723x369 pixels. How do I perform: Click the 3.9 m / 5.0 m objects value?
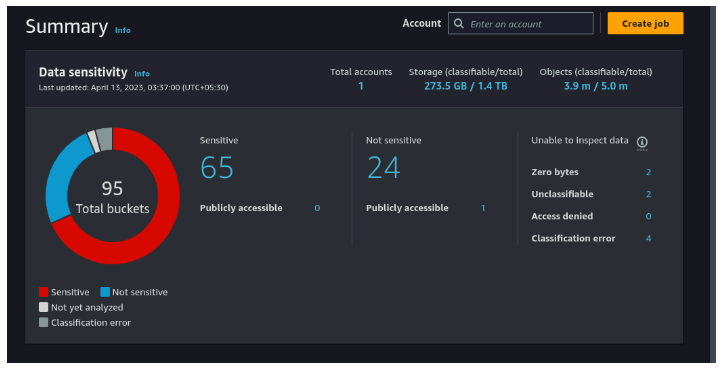point(596,86)
